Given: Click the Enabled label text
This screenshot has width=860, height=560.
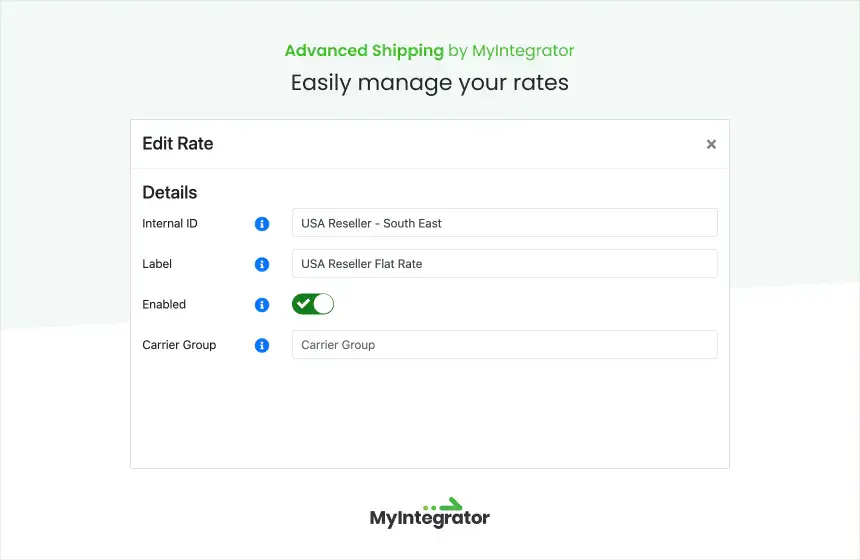Looking at the screenshot, I should (x=164, y=304).
